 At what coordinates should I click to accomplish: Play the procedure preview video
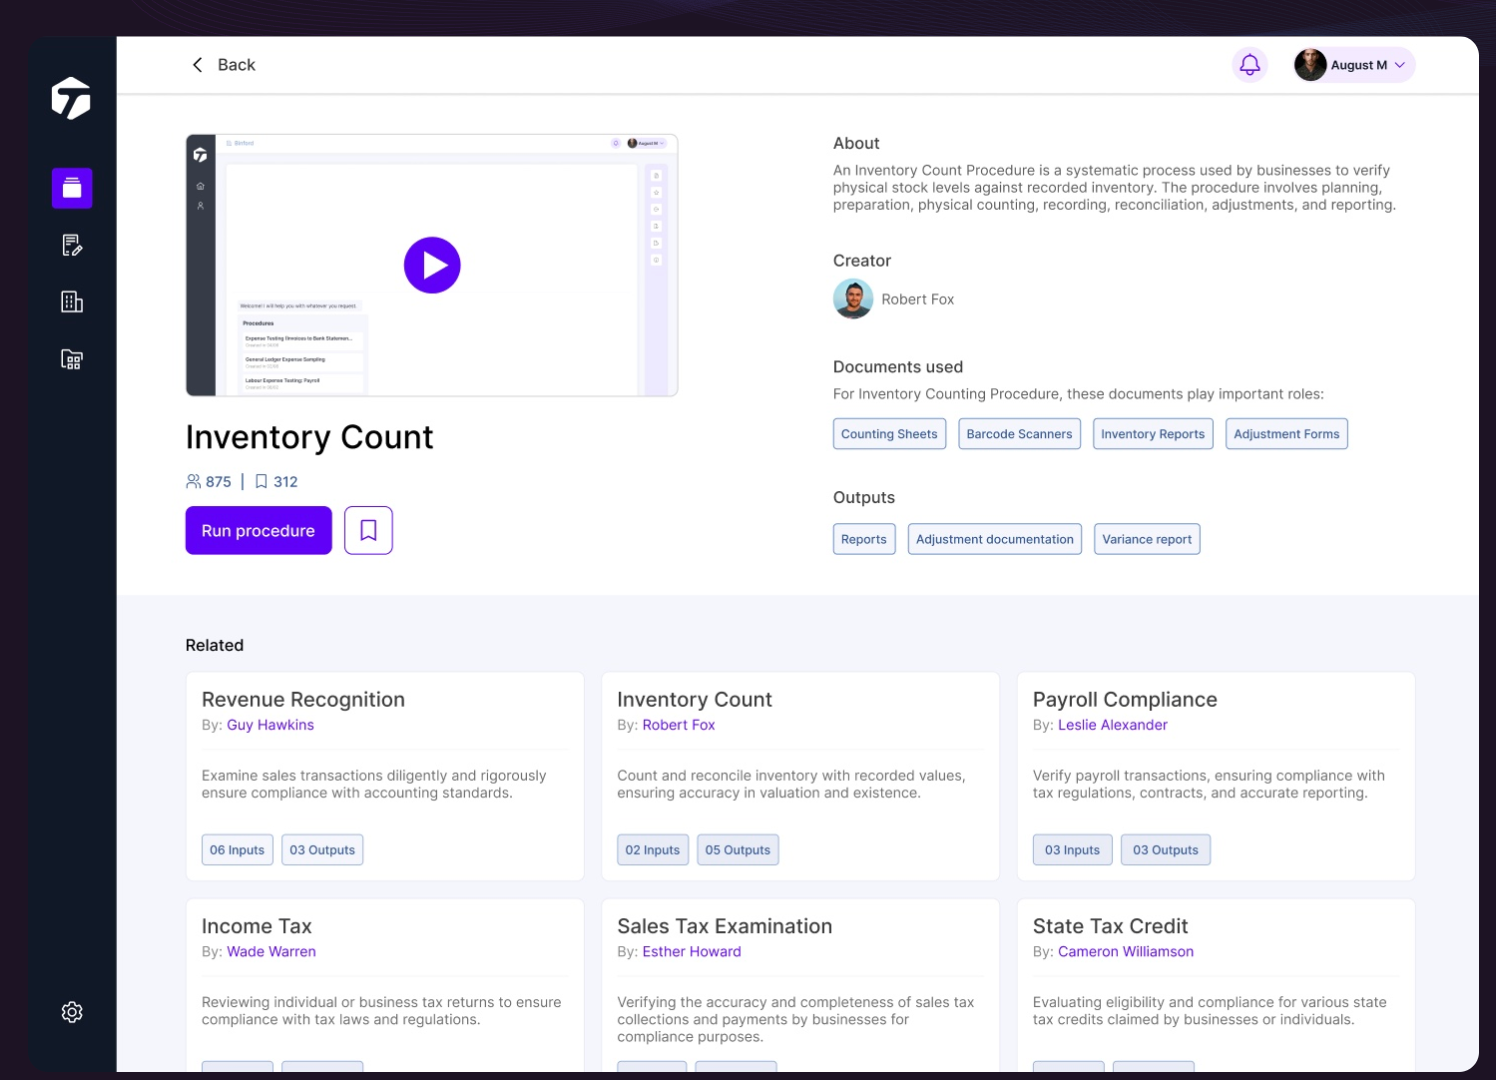click(x=432, y=264)
